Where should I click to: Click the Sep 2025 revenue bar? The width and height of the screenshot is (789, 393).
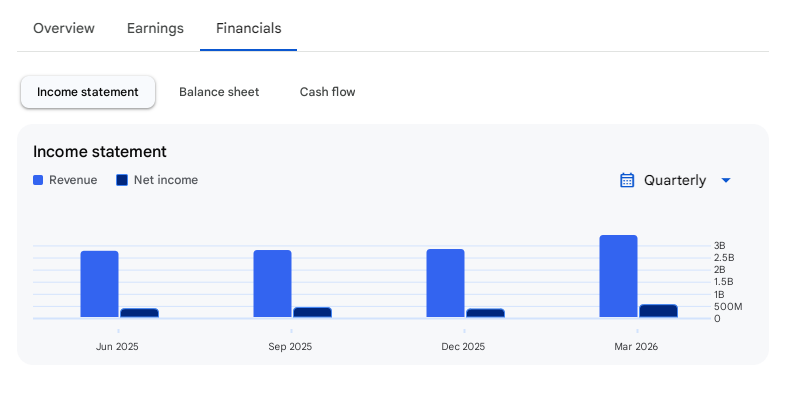tap(272, 284)
